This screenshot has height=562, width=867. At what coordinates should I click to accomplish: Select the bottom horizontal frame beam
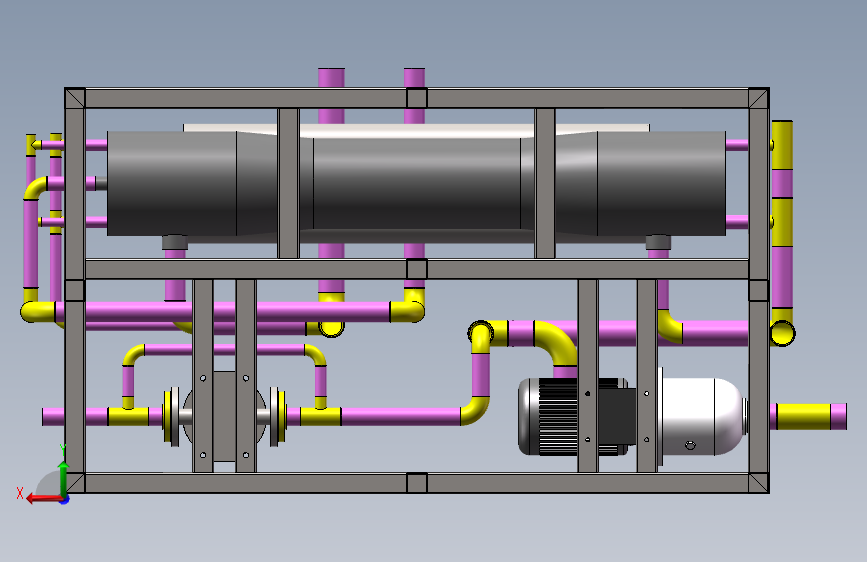coord(417,483)
